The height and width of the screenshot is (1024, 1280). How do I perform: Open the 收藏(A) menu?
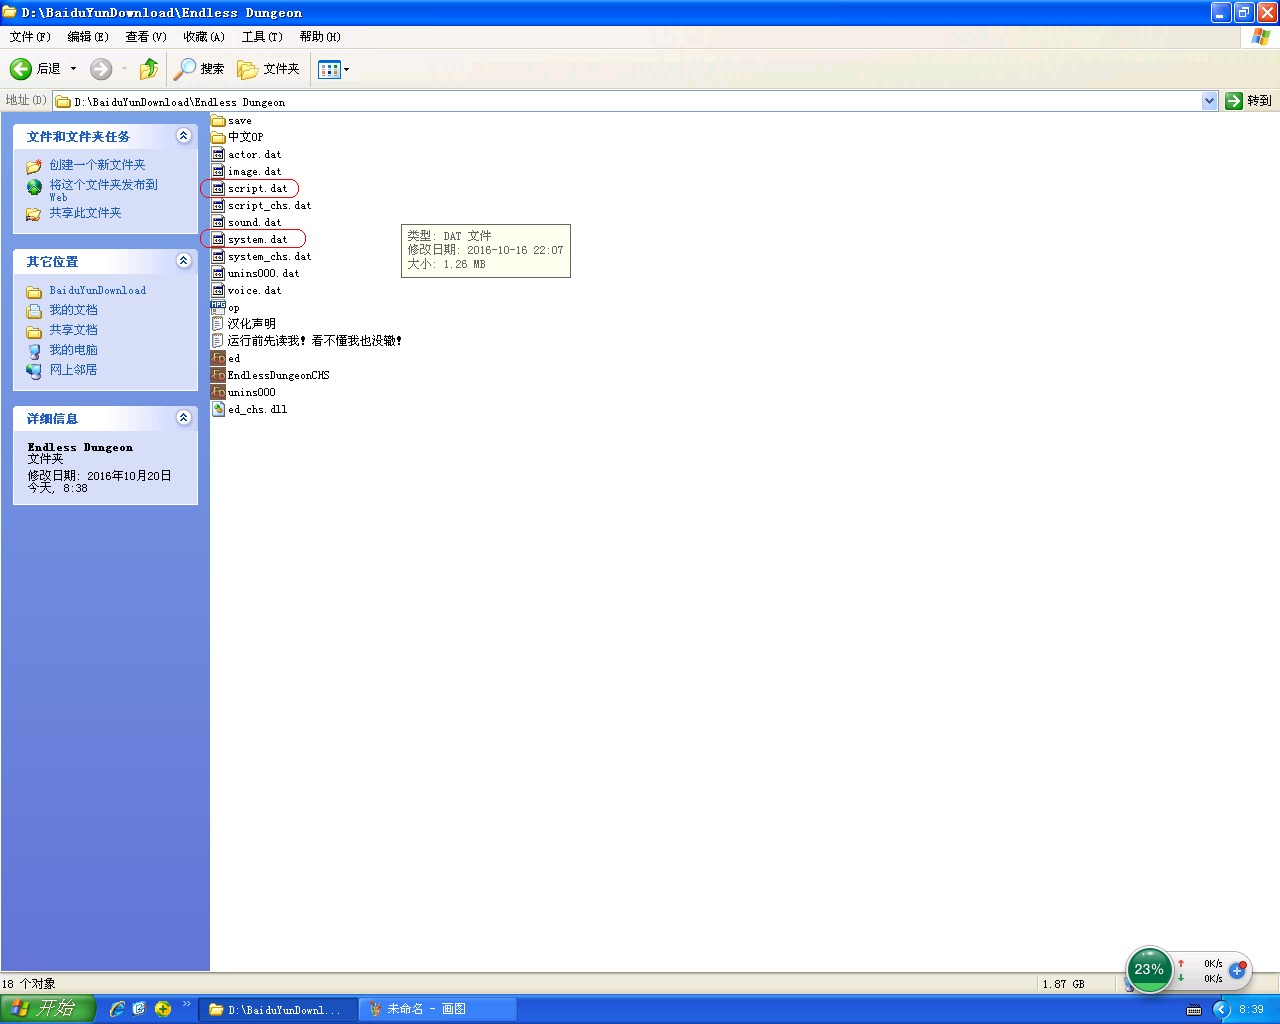click(204, 37)
